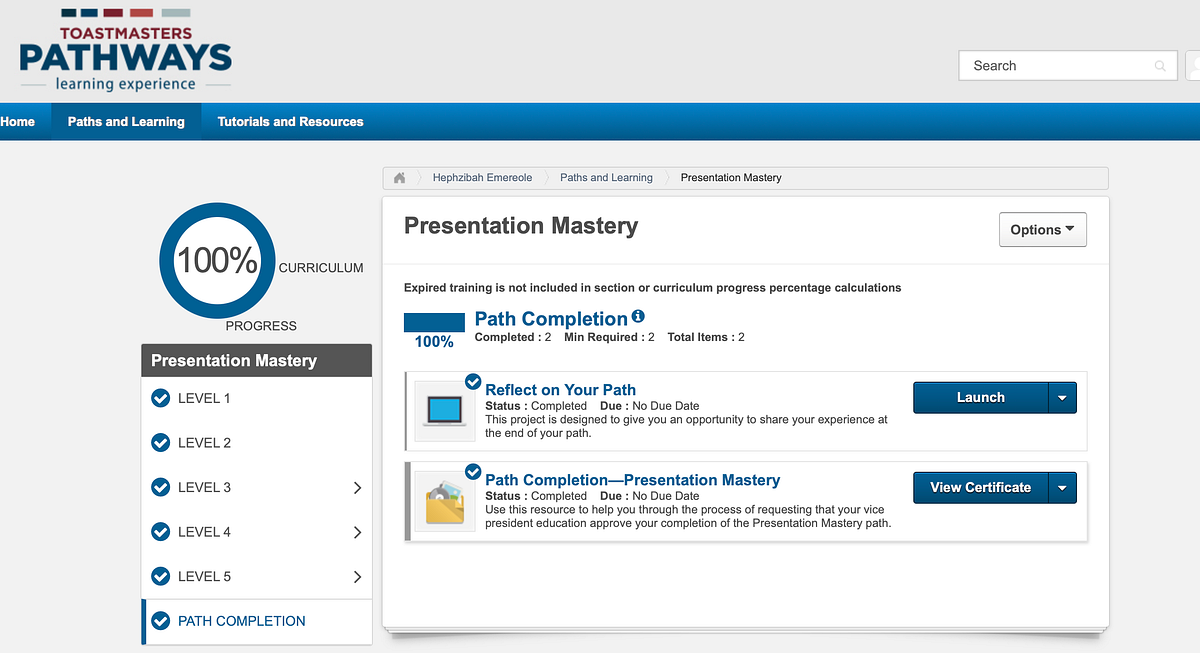Click the checkmark beside LEVEL 2
This screenshot has height=653, width=1200.
(160, 443)
